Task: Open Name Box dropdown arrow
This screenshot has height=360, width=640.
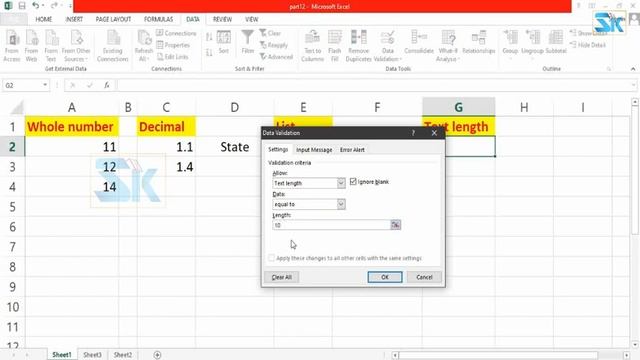Action: pos(45,85)
